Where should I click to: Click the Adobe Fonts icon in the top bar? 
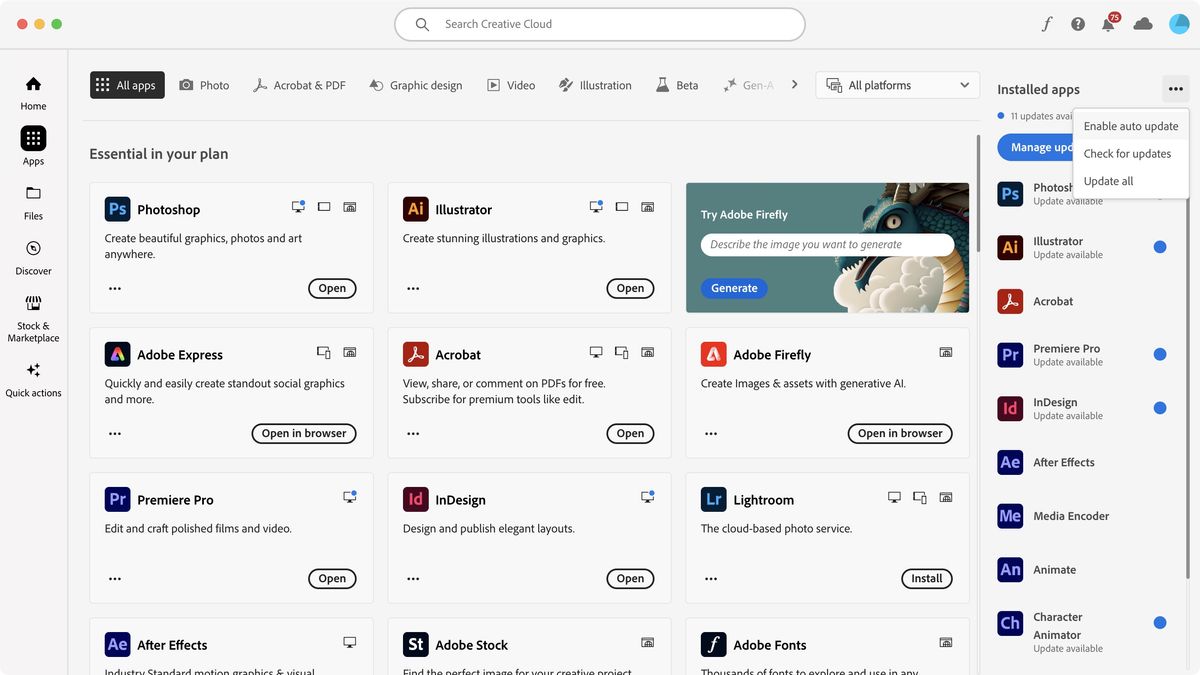1046,22
